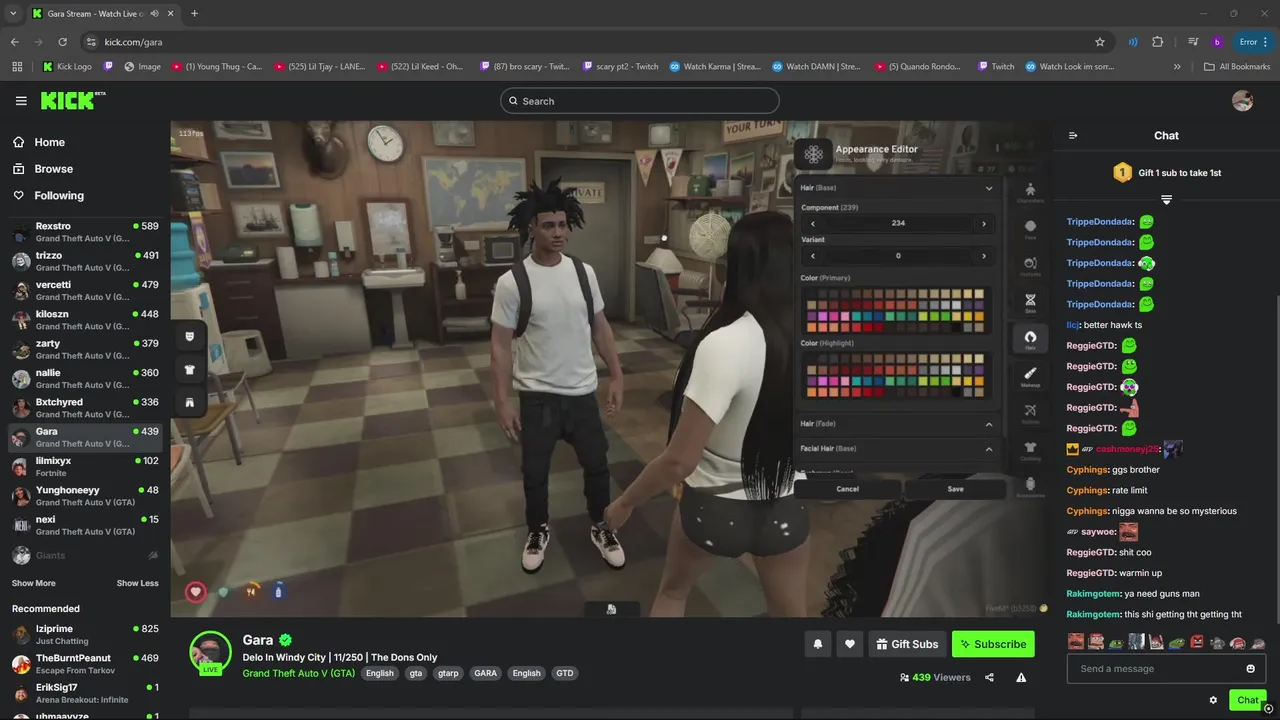Click the Kick search field
1280x720 pixels.
coord(640,101)
